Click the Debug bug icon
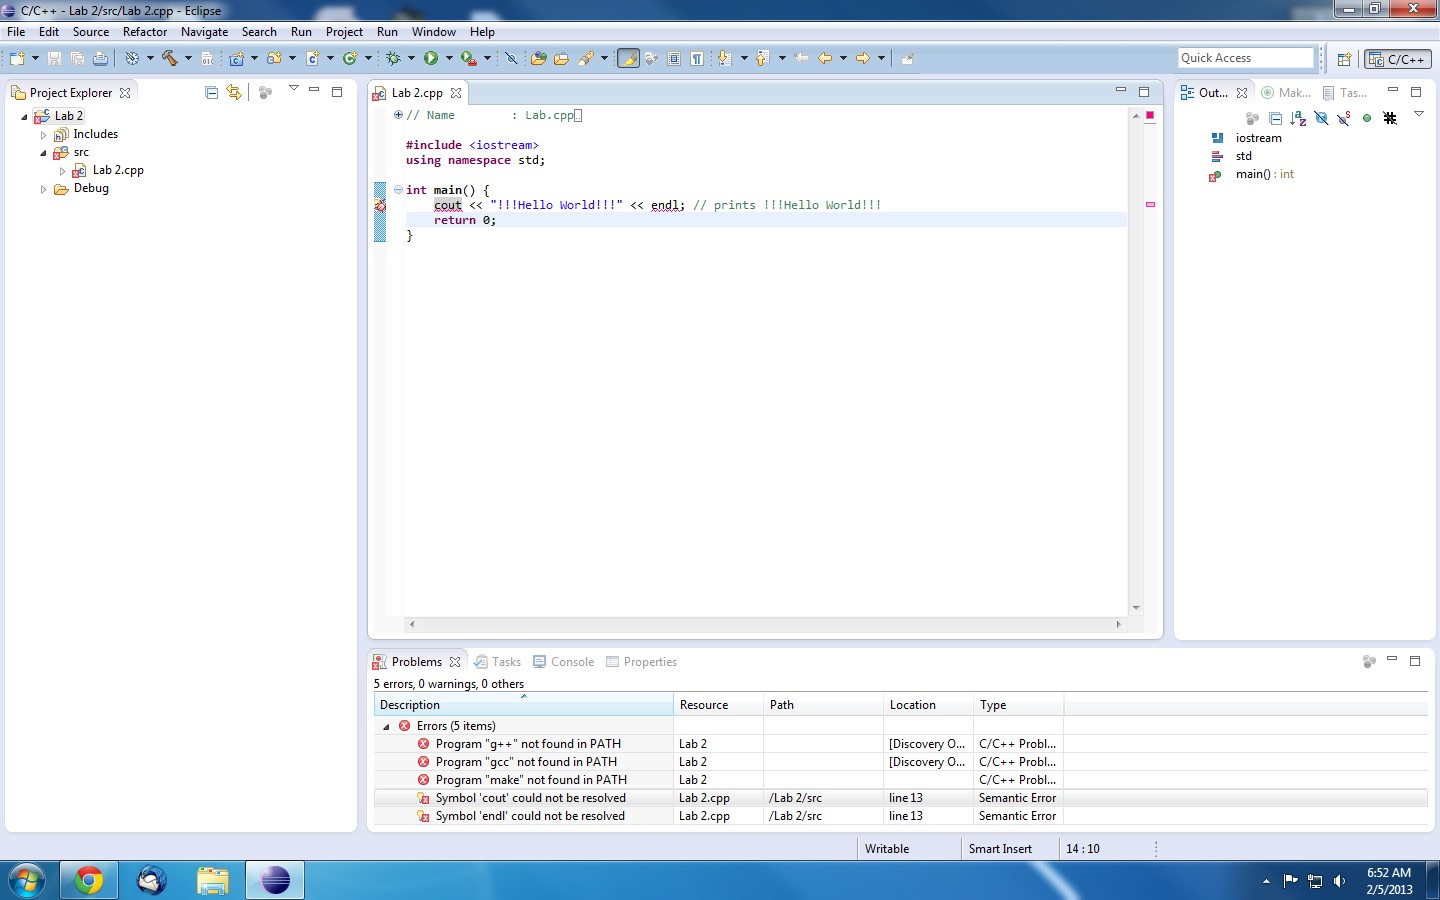 pyautogui.click(x=394, y=59)
